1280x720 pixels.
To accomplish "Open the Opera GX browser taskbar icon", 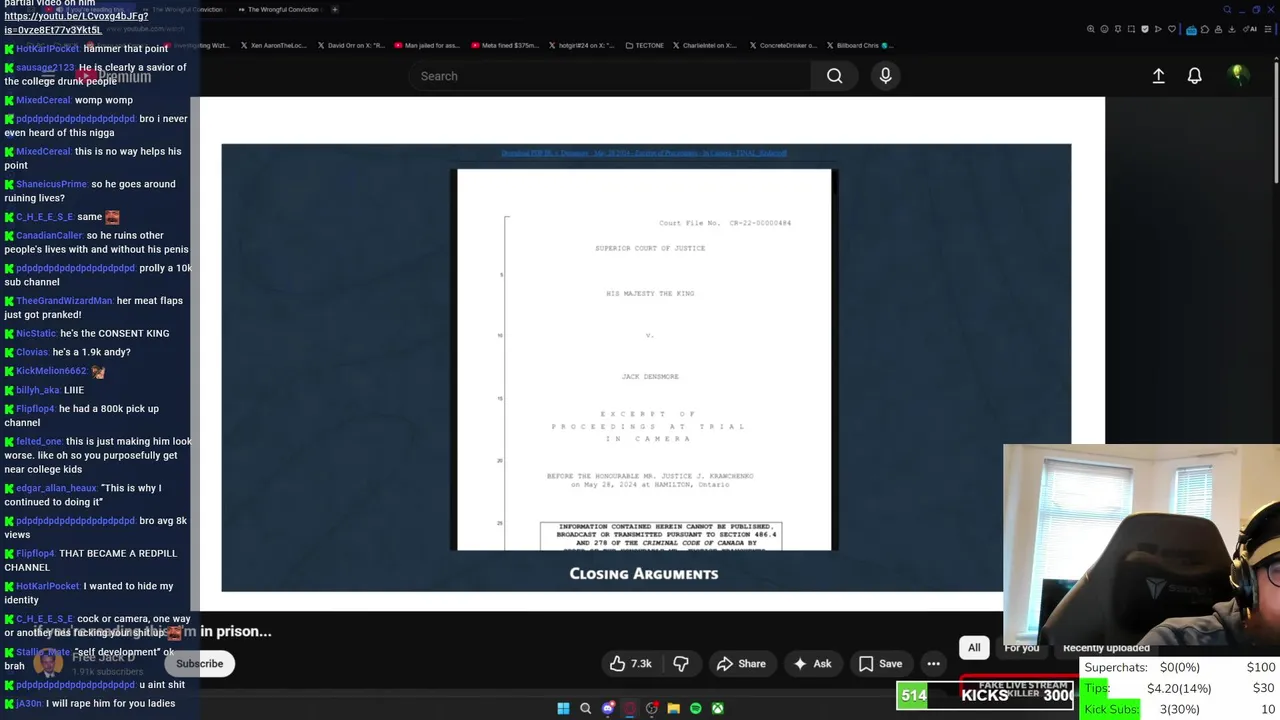I will (630, 709).
